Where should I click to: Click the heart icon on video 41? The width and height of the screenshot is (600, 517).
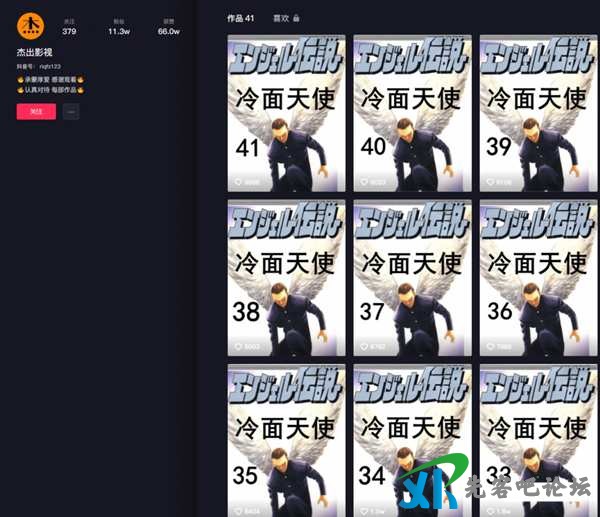(238, 182)
